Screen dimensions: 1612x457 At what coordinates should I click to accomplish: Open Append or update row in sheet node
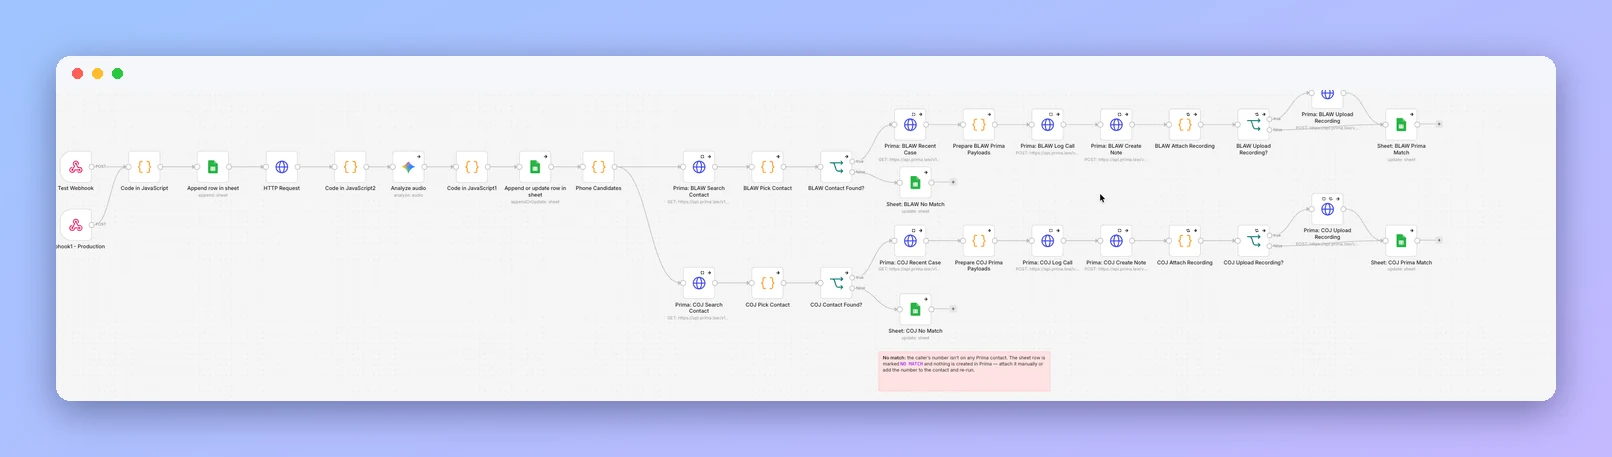535,167
